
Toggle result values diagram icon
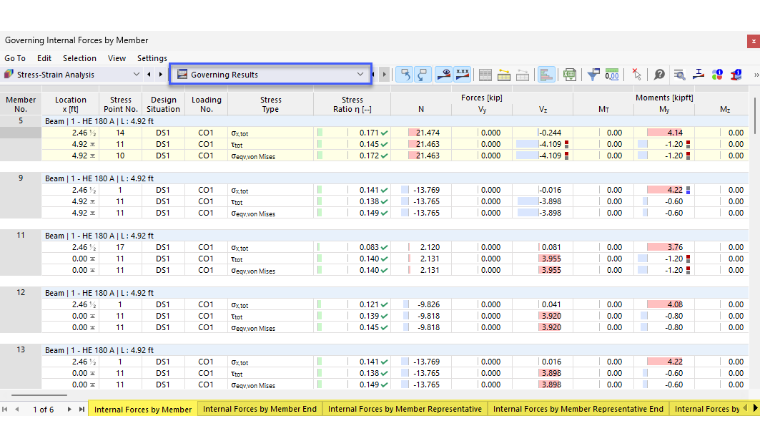pyautogui.click(x=462, y=75)
